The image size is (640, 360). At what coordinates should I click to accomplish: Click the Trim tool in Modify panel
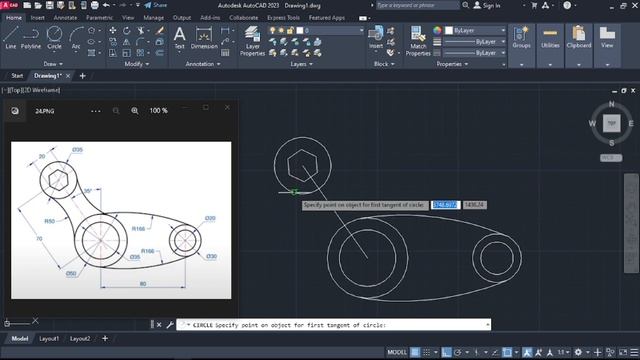click(x=141, y=31)
